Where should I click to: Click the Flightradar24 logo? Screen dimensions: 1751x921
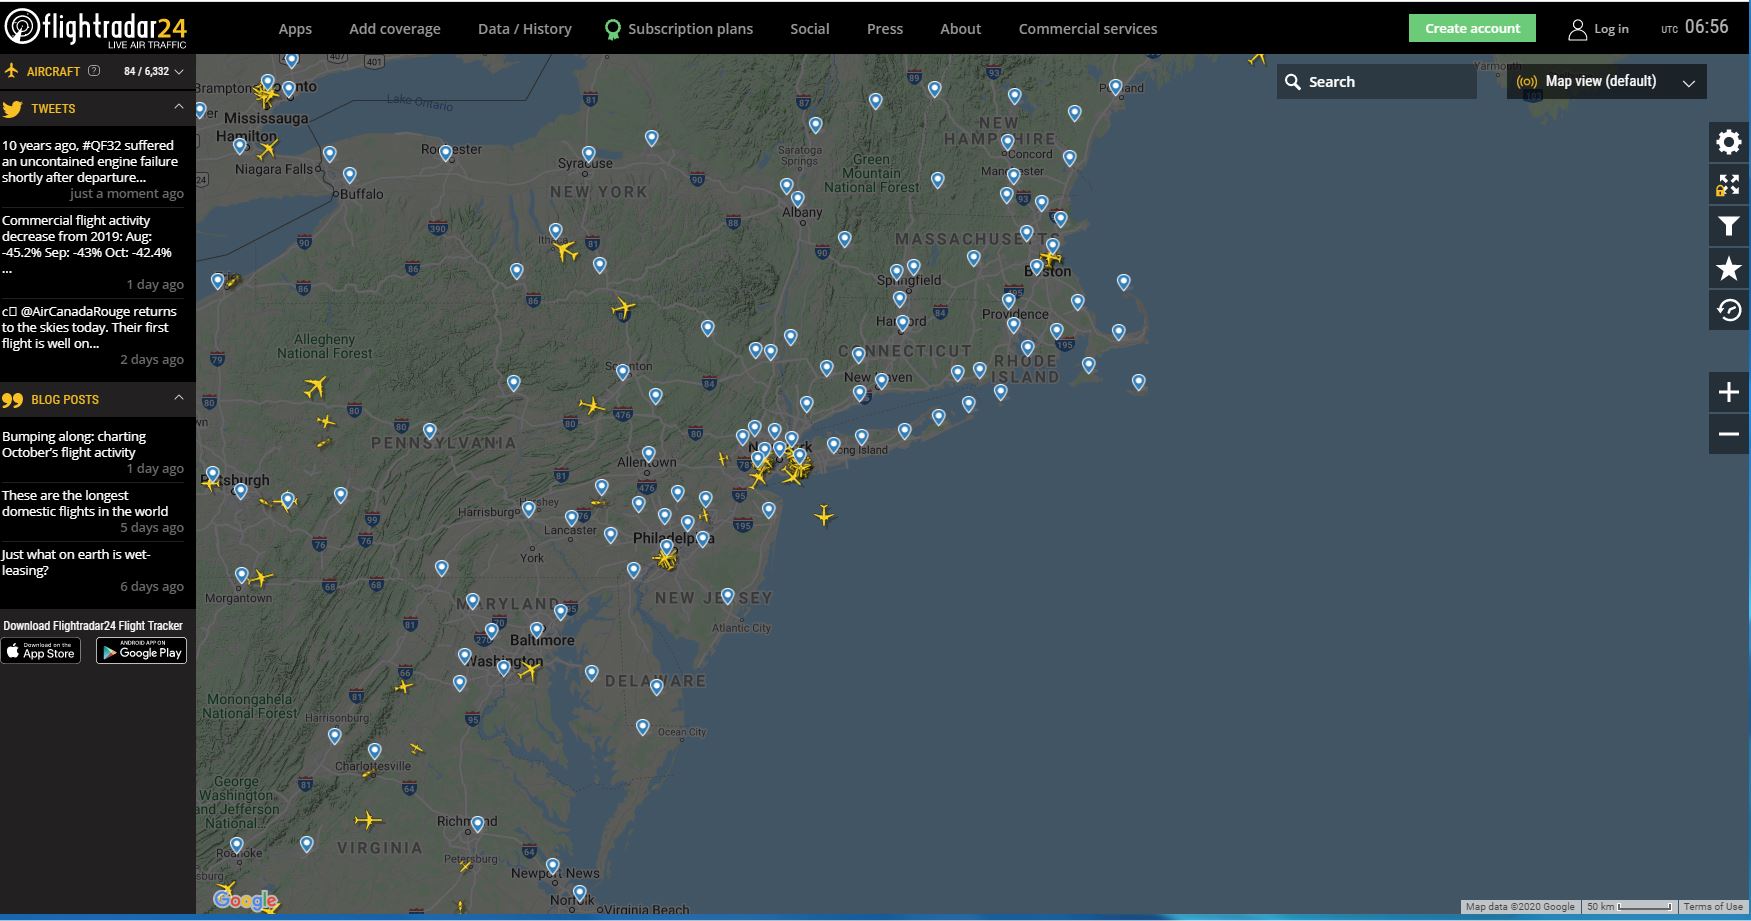pyautogui.click(x=96, y=28)
